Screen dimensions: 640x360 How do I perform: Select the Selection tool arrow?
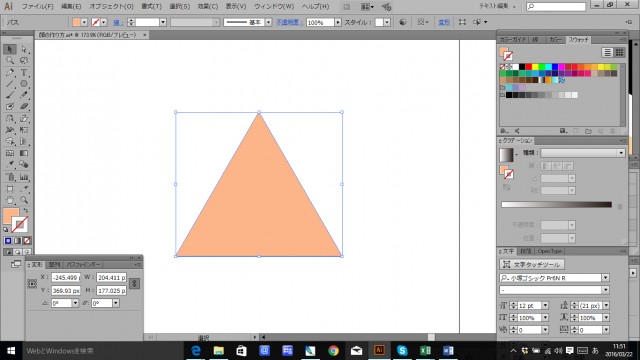point(10,49)
